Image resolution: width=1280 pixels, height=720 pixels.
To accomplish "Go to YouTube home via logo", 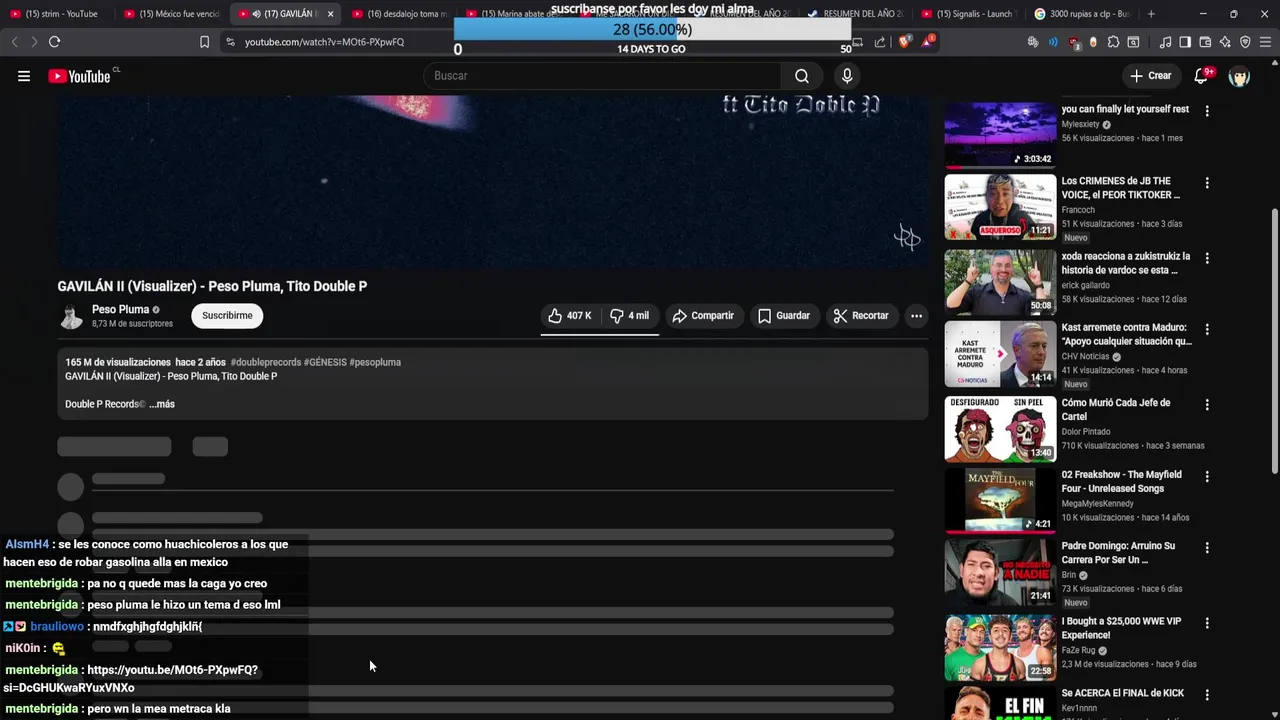I will click(x=79, y=76).
